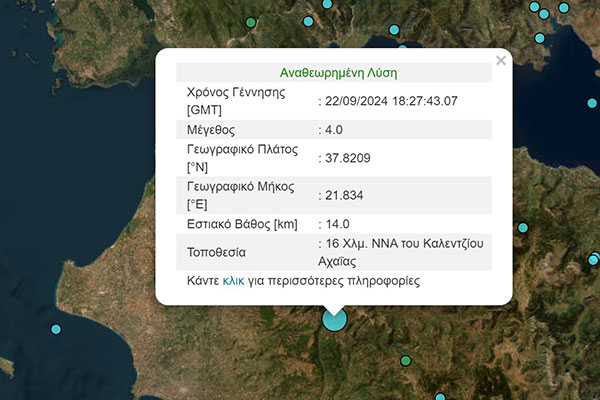
Task: Select the green marker above the popup's left corner
Action: point(251,22)
